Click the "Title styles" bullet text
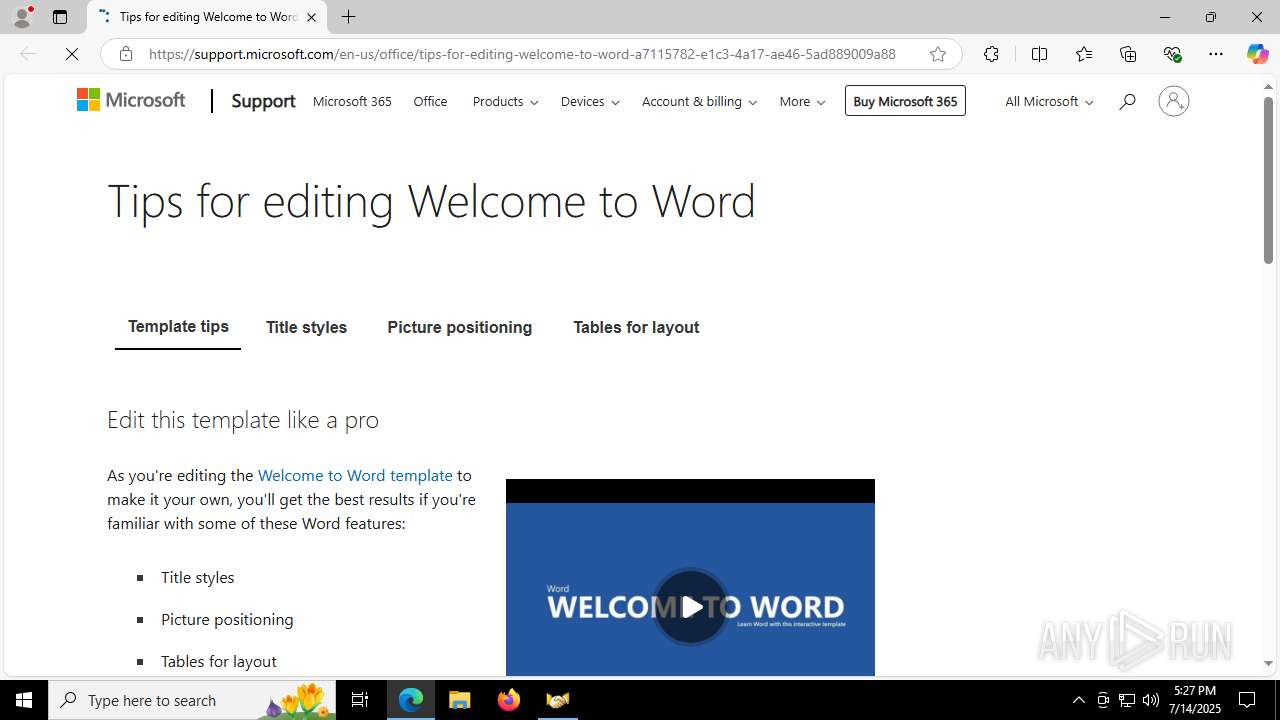 coord(198,577)
